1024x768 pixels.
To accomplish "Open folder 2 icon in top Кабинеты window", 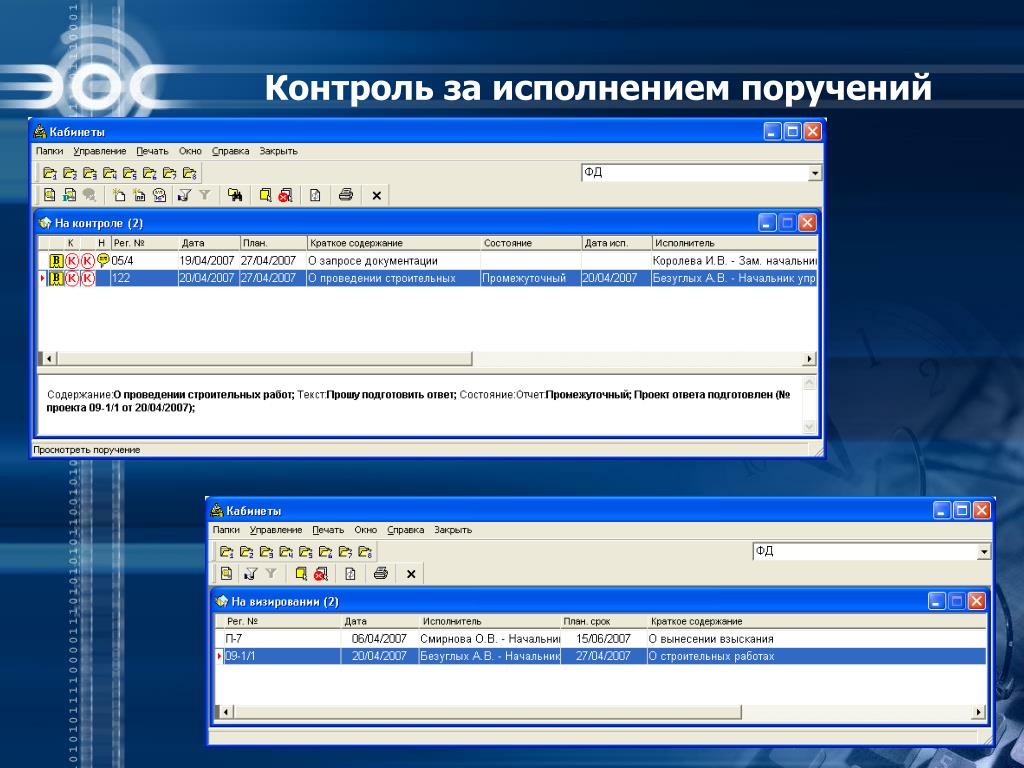I will [x=70, y=174].
